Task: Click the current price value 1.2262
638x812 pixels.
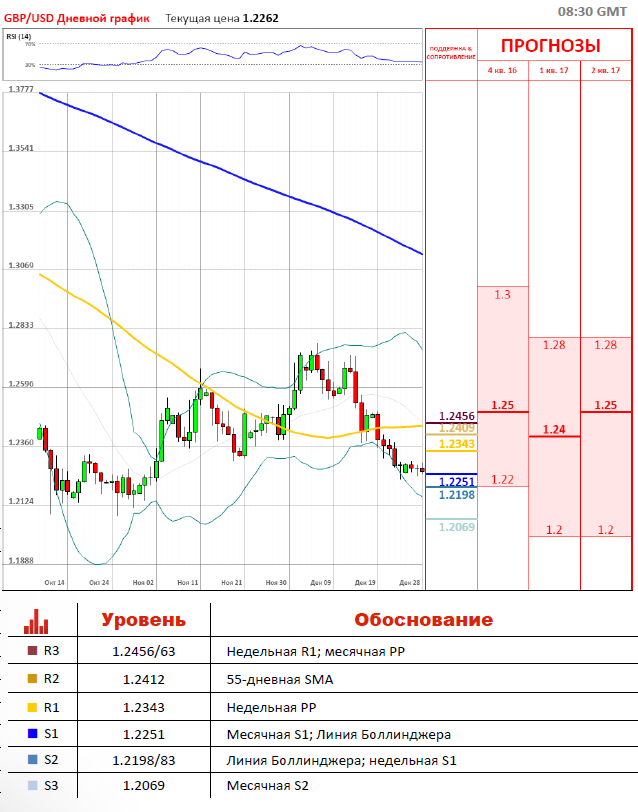Action: (x=261, y=17)
